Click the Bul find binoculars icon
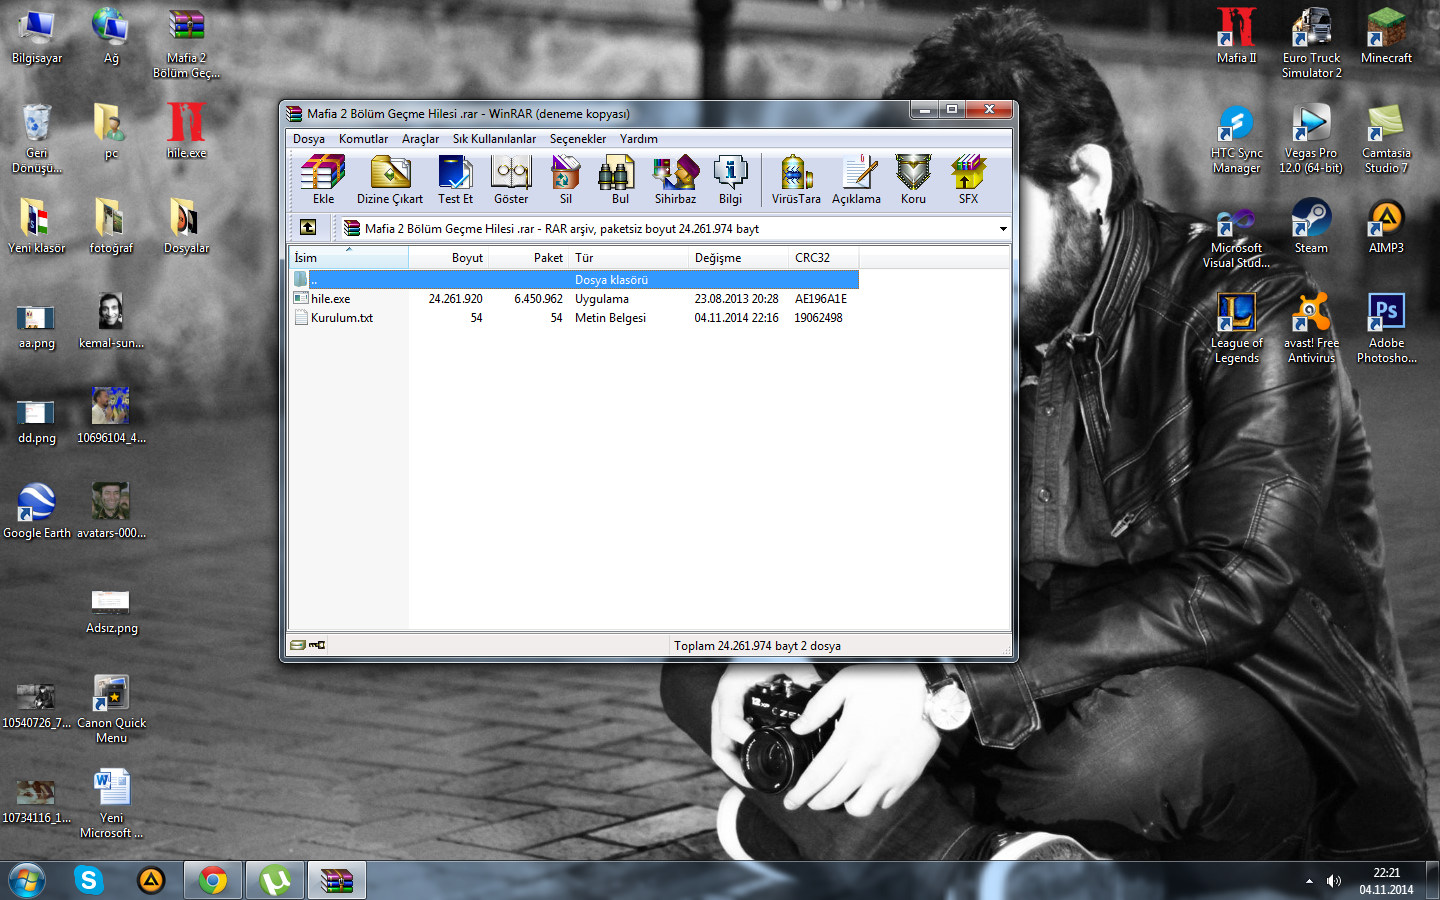Screen dimensions: 1440x900 point(620,180)
